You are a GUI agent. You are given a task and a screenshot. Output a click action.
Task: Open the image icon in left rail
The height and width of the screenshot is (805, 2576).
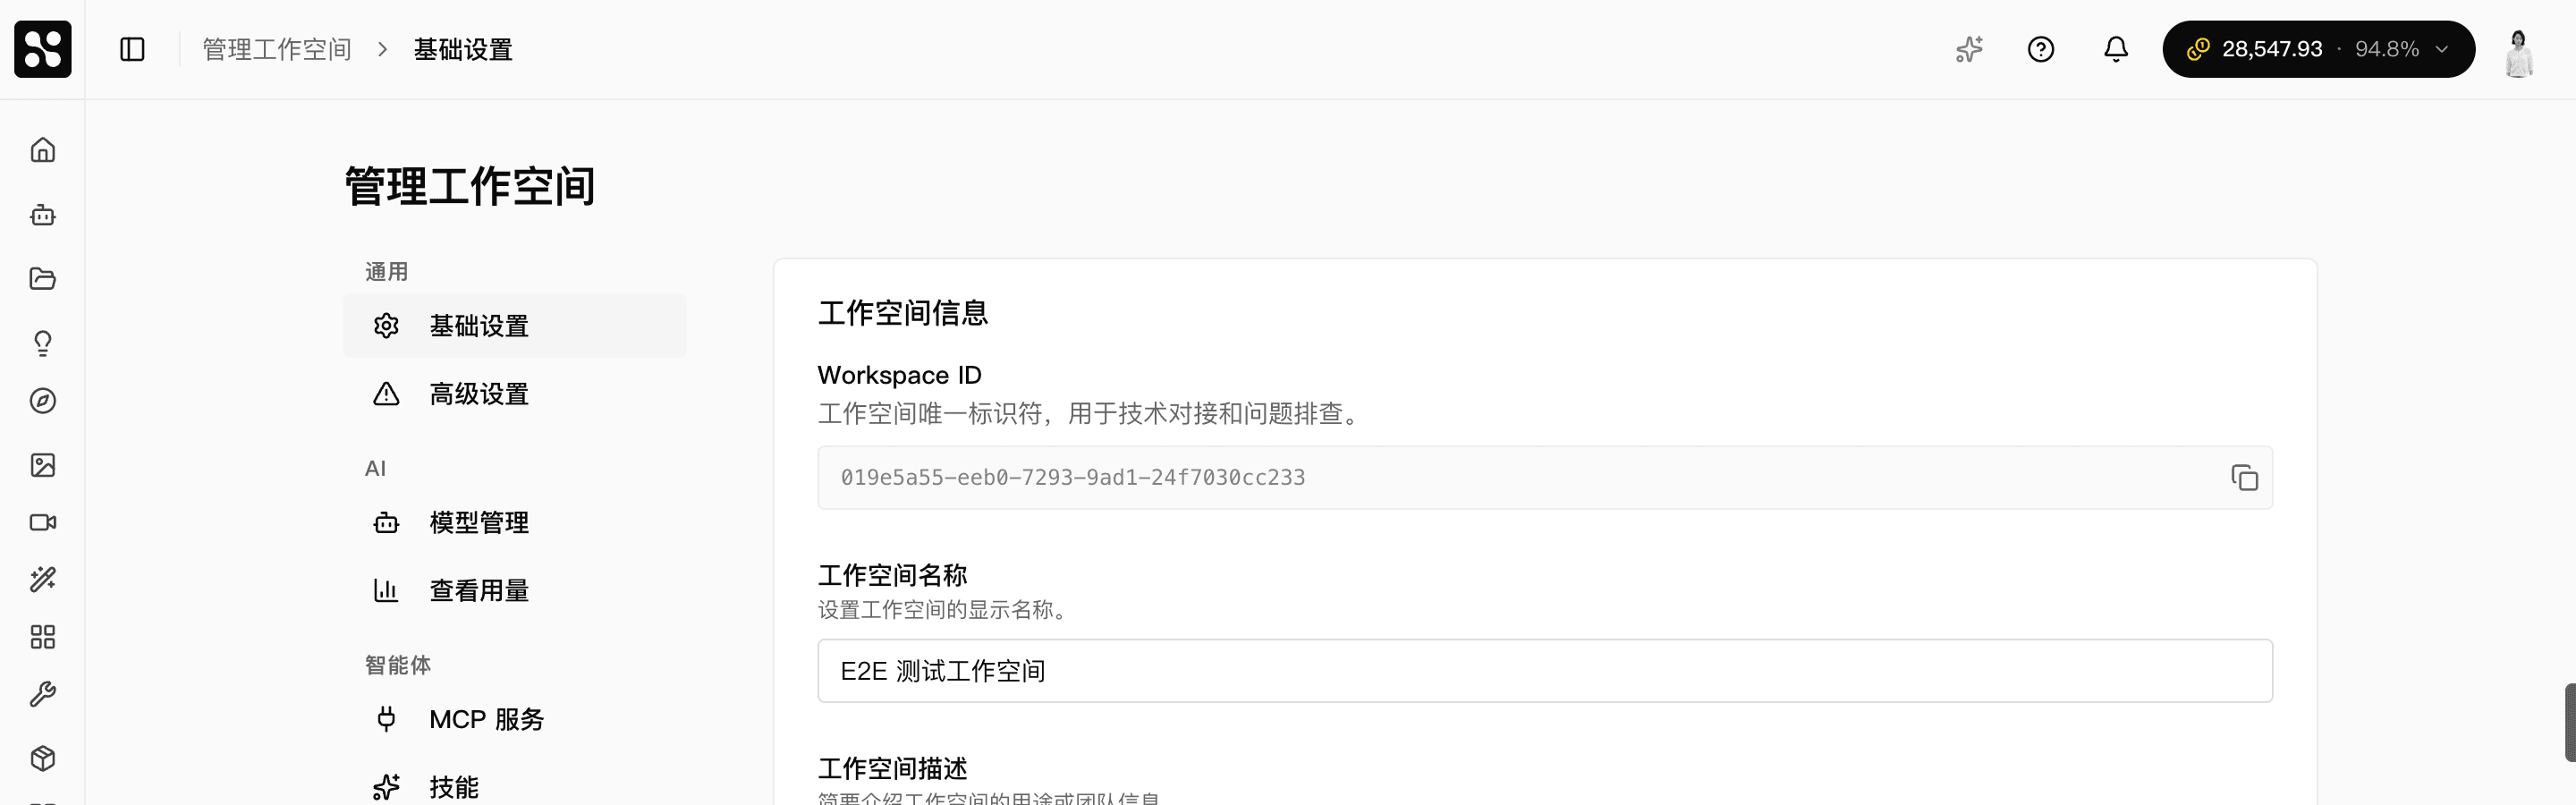pyautogui.click(x=43, y=465)
